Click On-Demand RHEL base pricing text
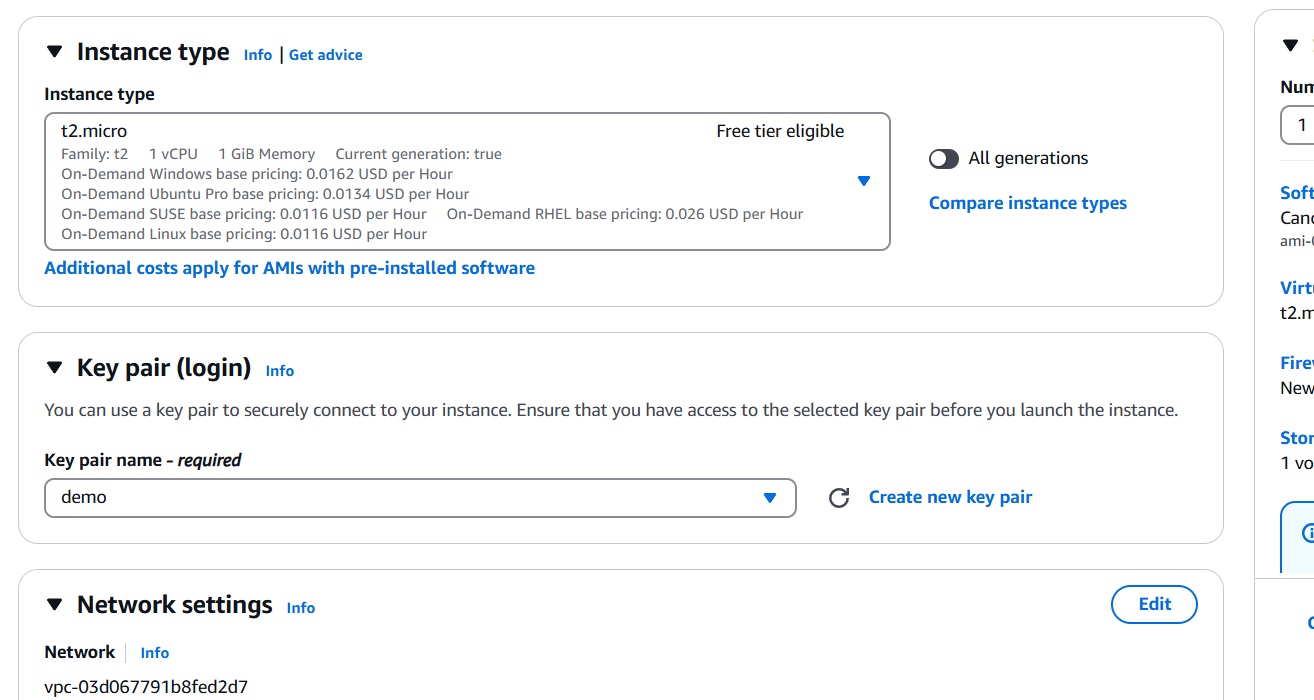The width and height of the screenshot is (1314, 700). [625, 214]
